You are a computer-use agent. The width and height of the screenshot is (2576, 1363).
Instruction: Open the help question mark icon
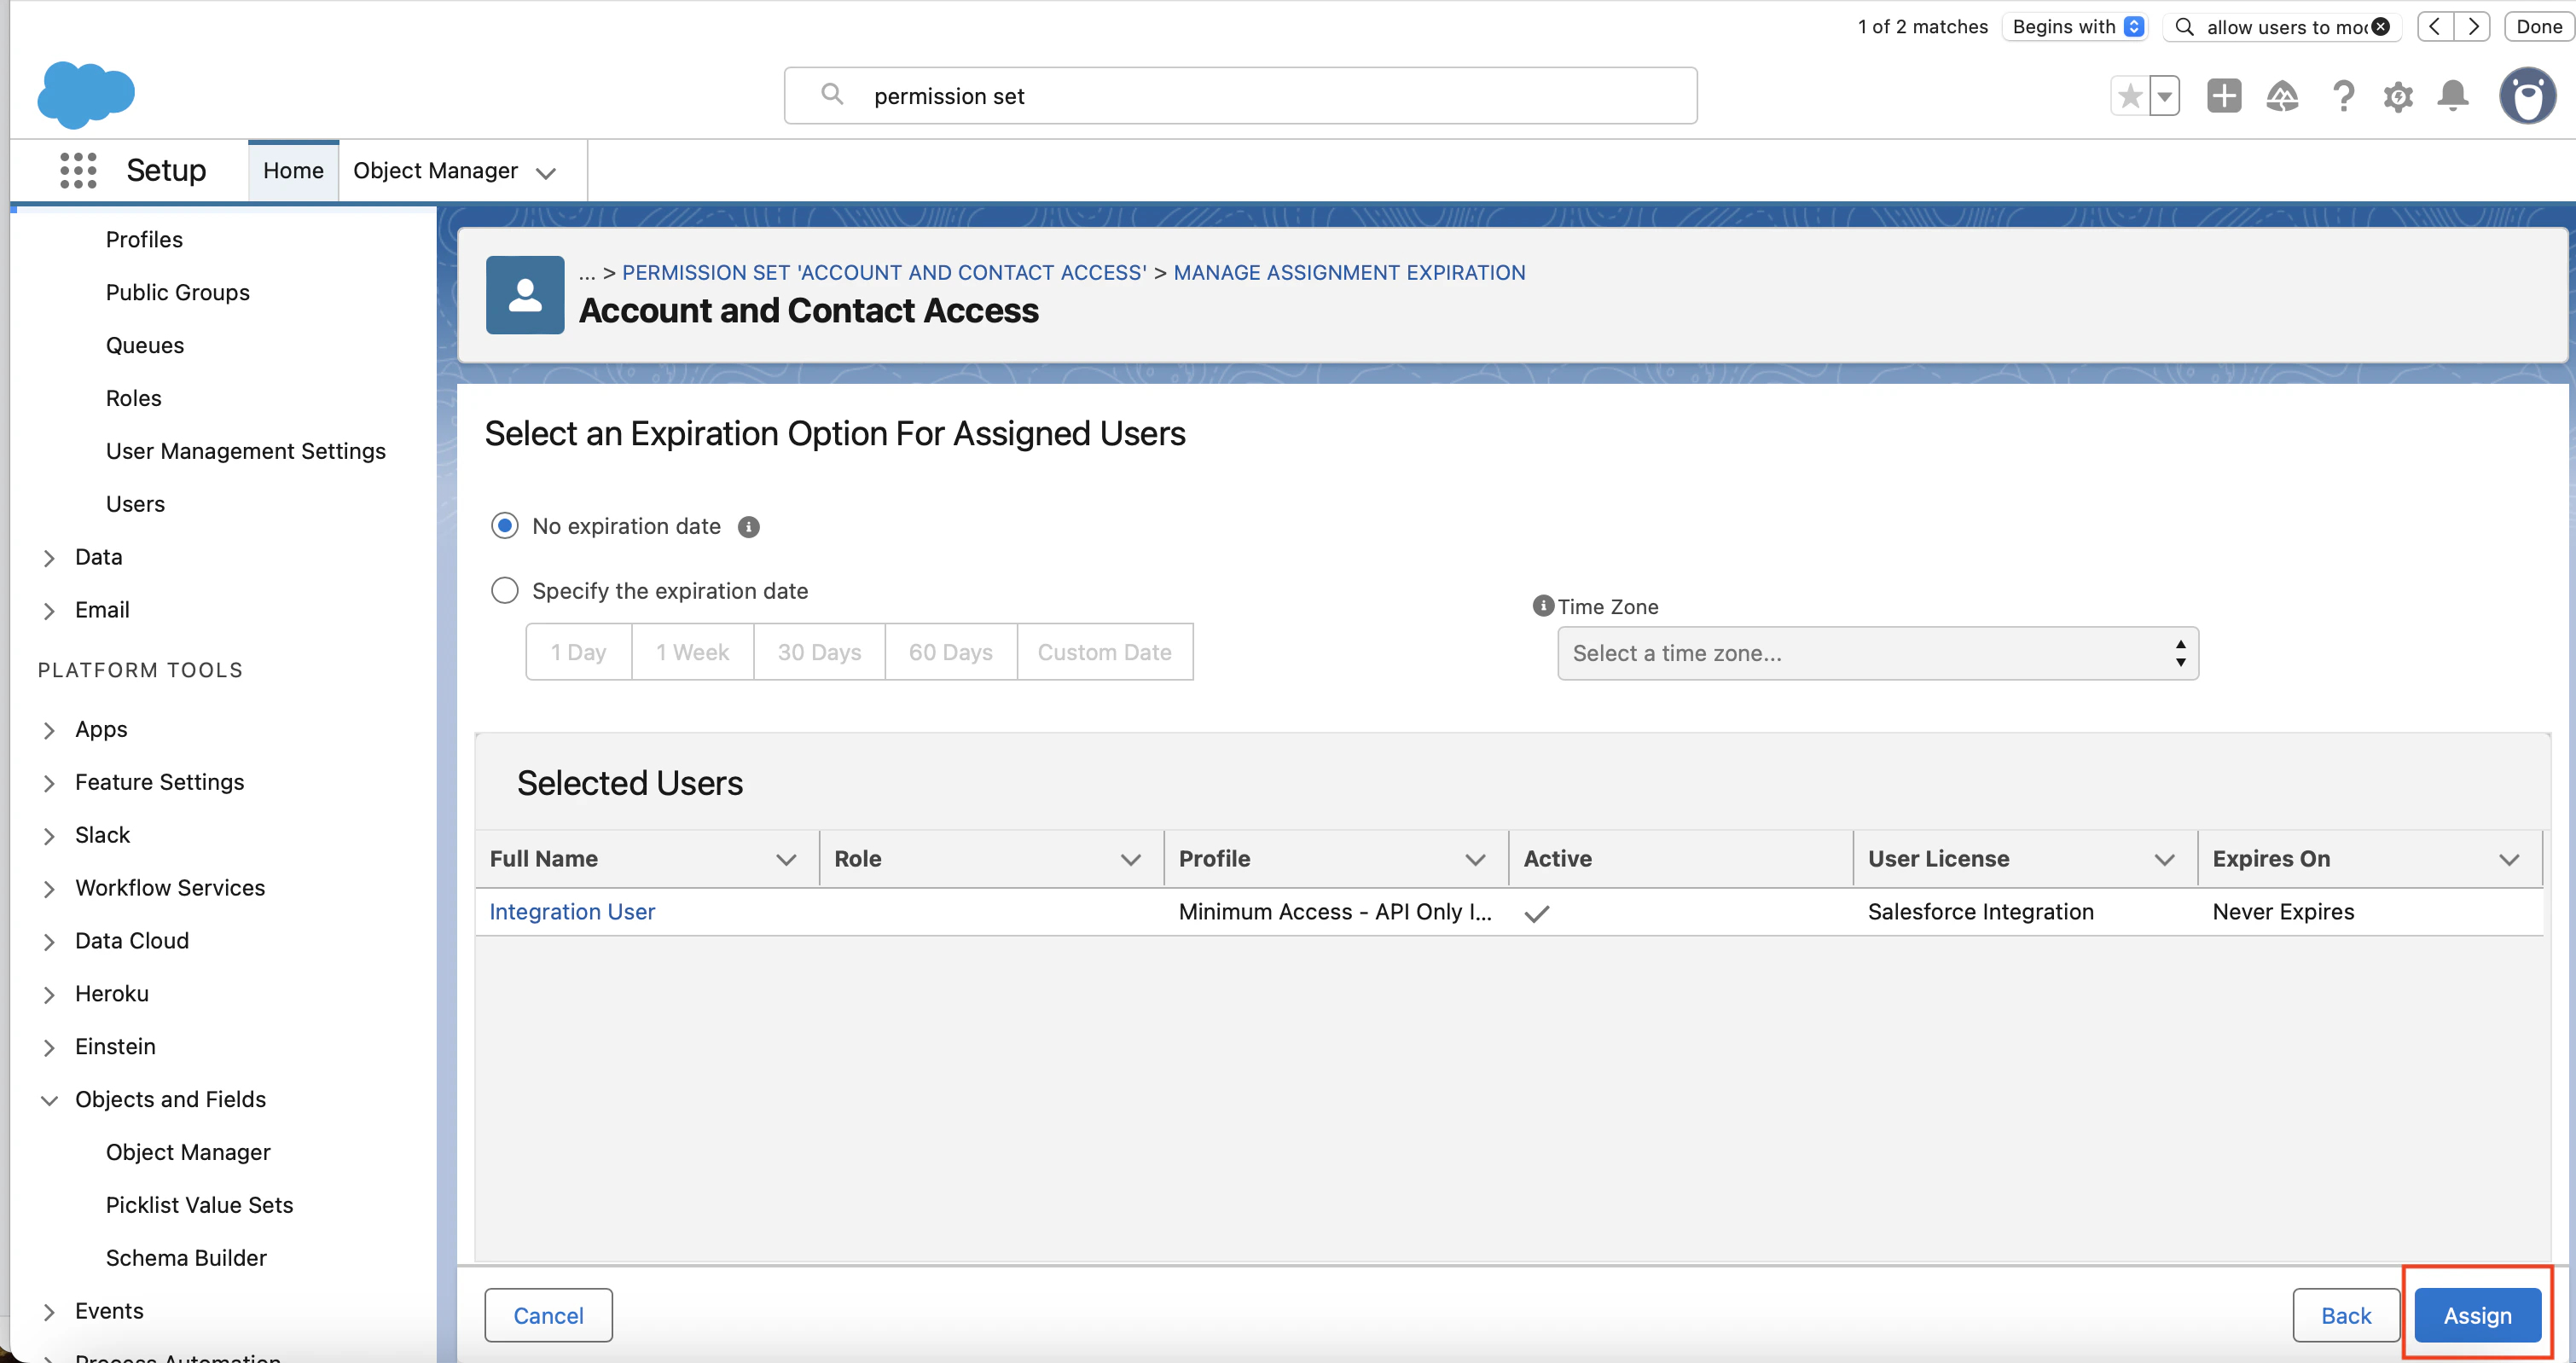[x=2342, y=96]
